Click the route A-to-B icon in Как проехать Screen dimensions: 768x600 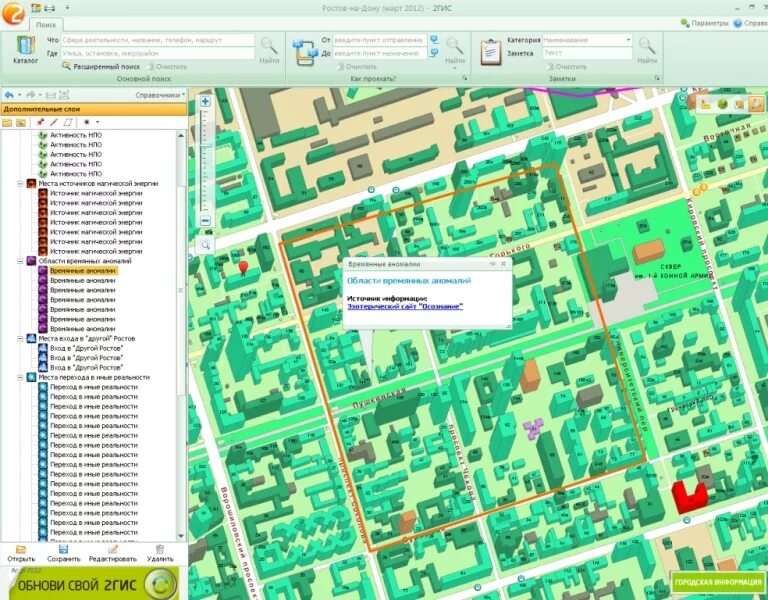pos(305,53)
